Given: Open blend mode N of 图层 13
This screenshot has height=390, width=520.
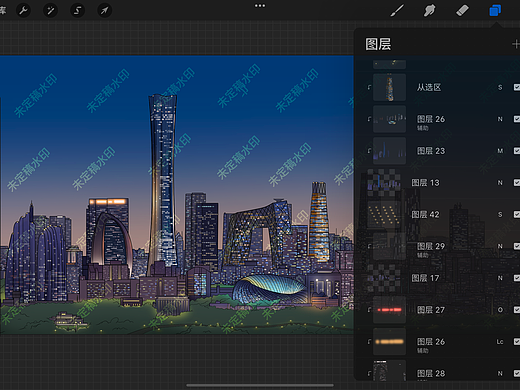Looking at the screenshot, I should 500,183.
